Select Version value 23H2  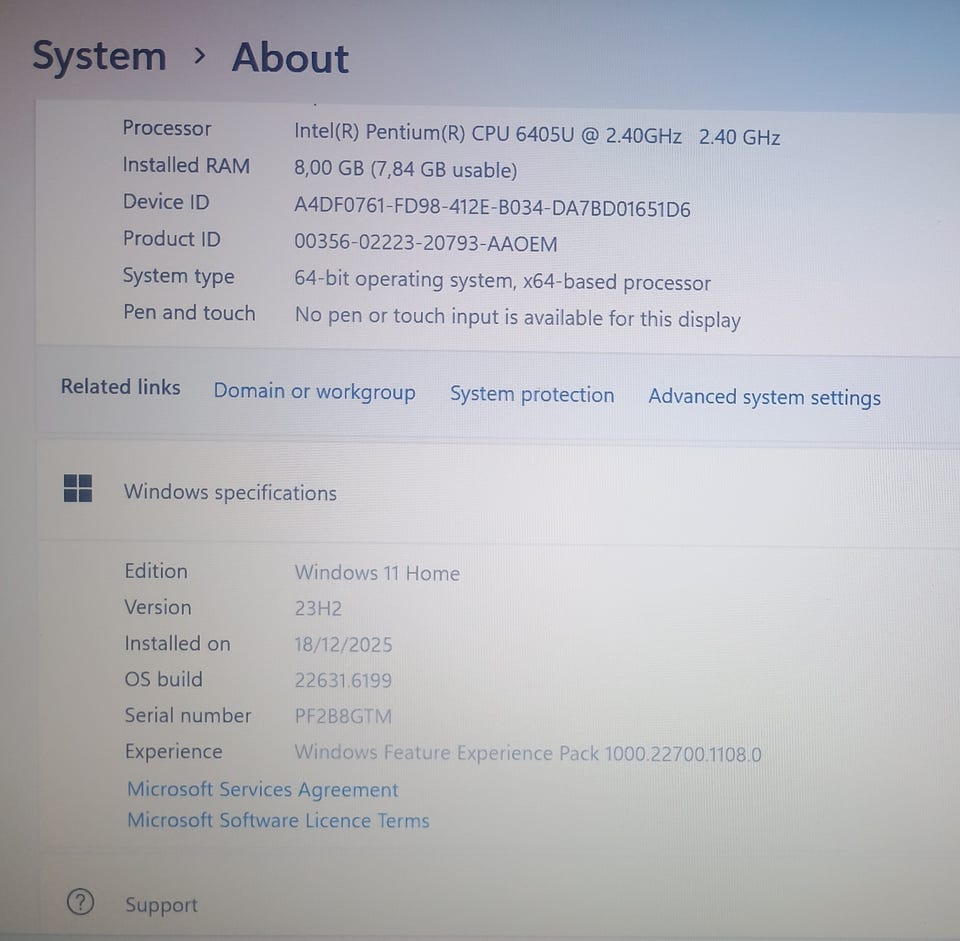pos(318,609)
